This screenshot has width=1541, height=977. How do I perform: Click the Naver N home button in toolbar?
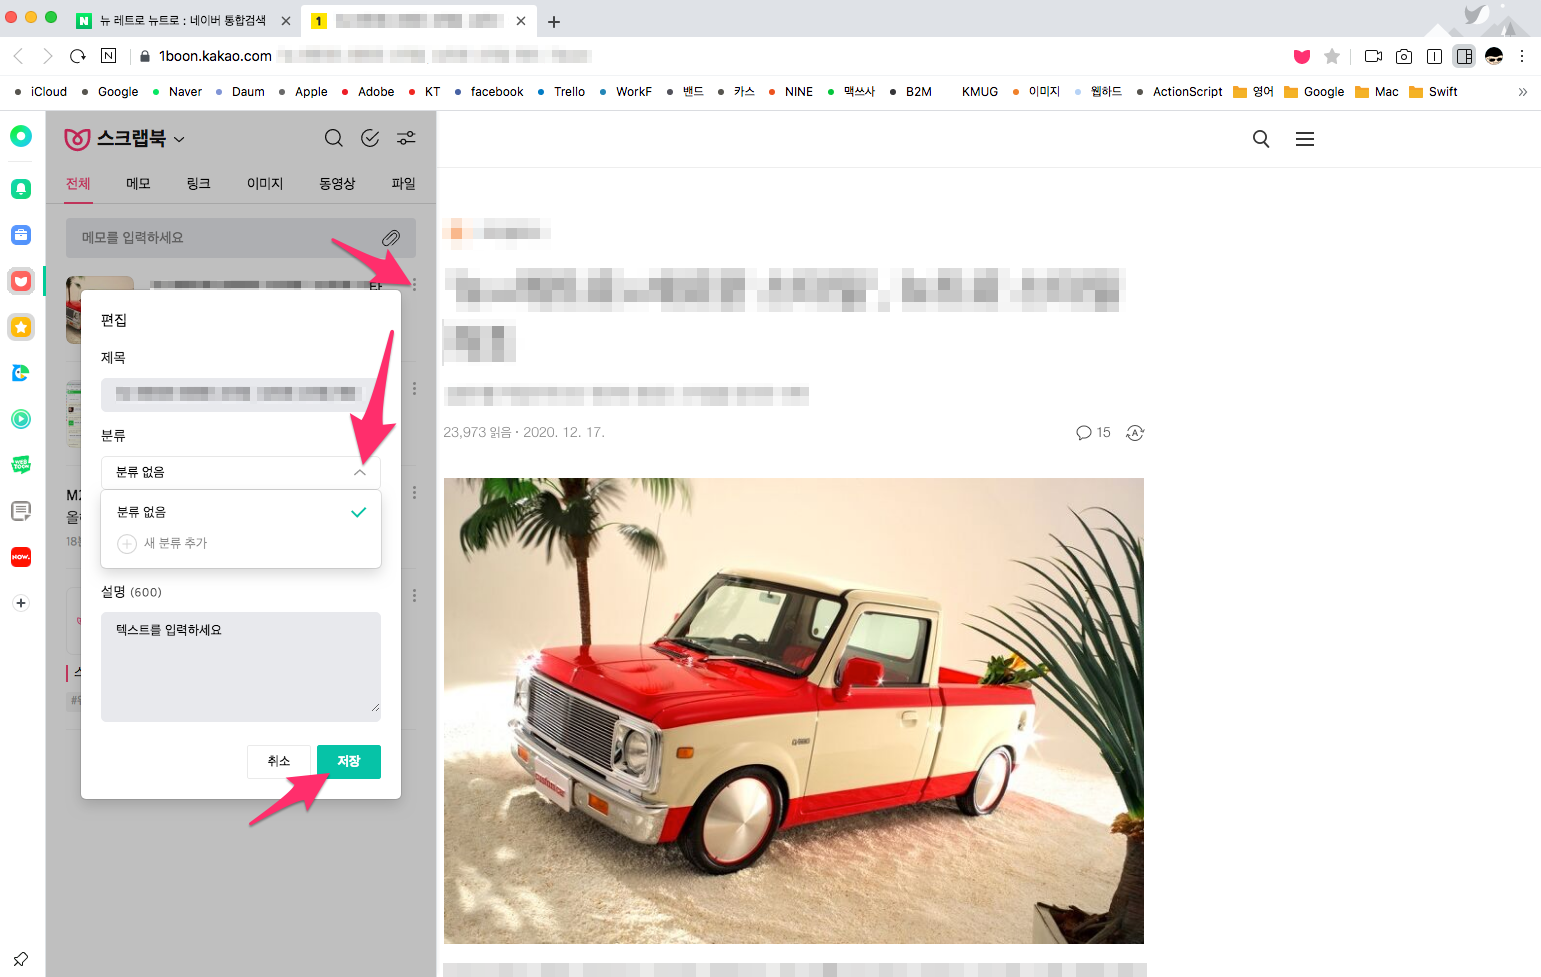[x=109, y=56]
